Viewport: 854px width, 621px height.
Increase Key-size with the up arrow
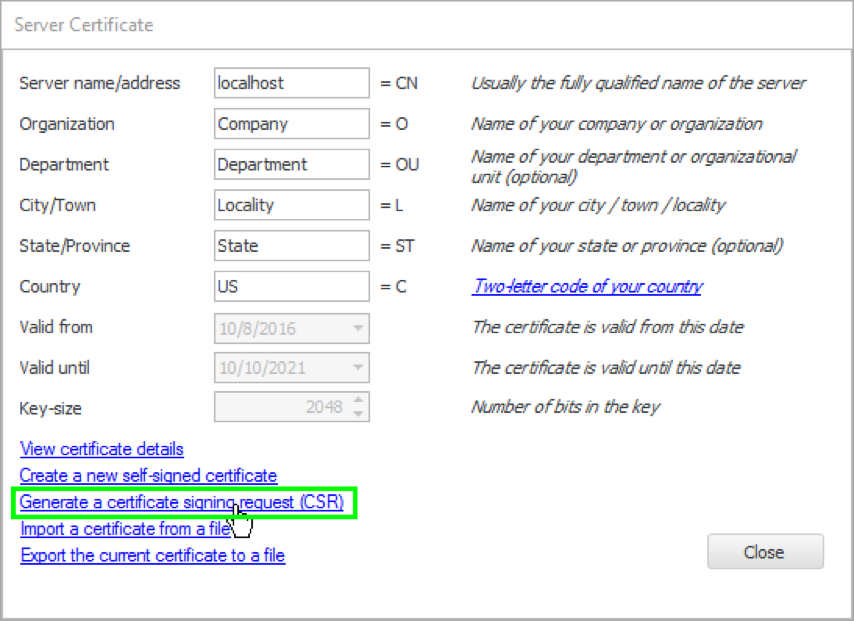pos(359,401)
